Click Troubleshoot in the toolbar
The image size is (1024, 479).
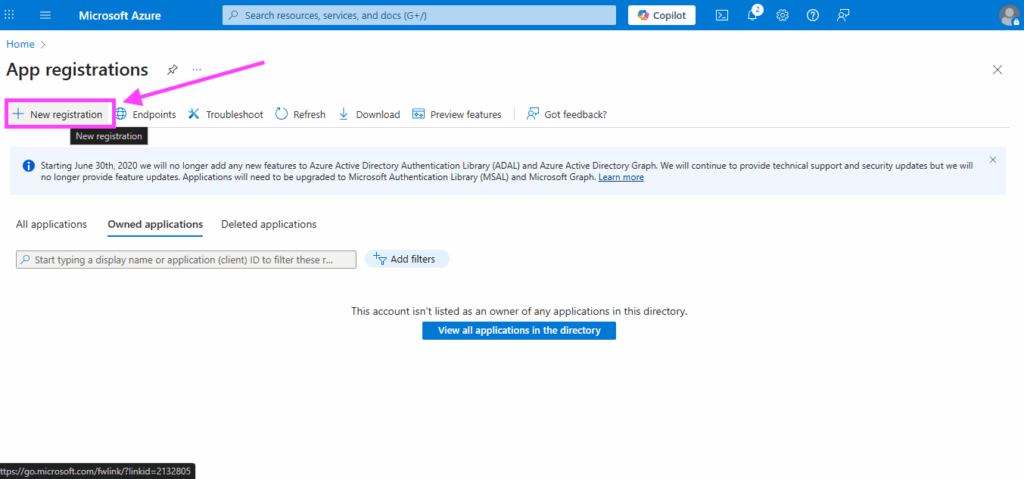(225, 114)
